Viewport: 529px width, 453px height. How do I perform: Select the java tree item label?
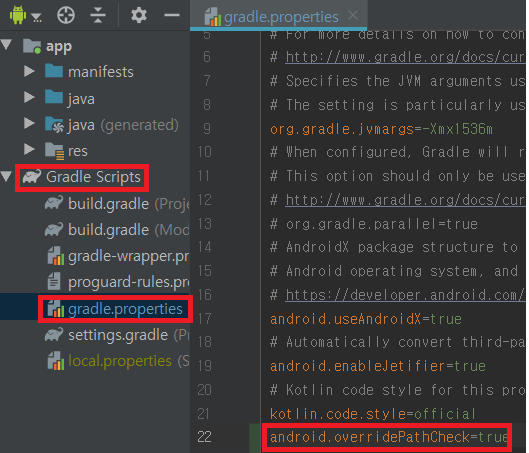81,99
